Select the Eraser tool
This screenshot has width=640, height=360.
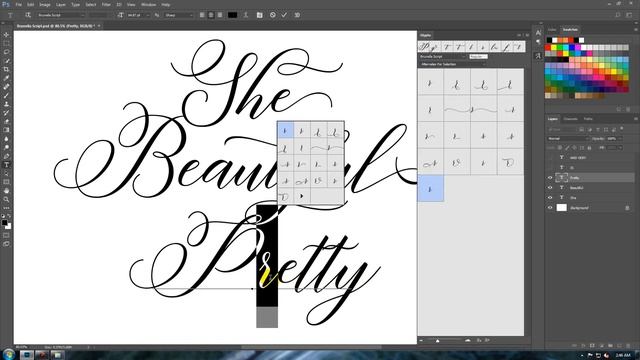[6, 121]
